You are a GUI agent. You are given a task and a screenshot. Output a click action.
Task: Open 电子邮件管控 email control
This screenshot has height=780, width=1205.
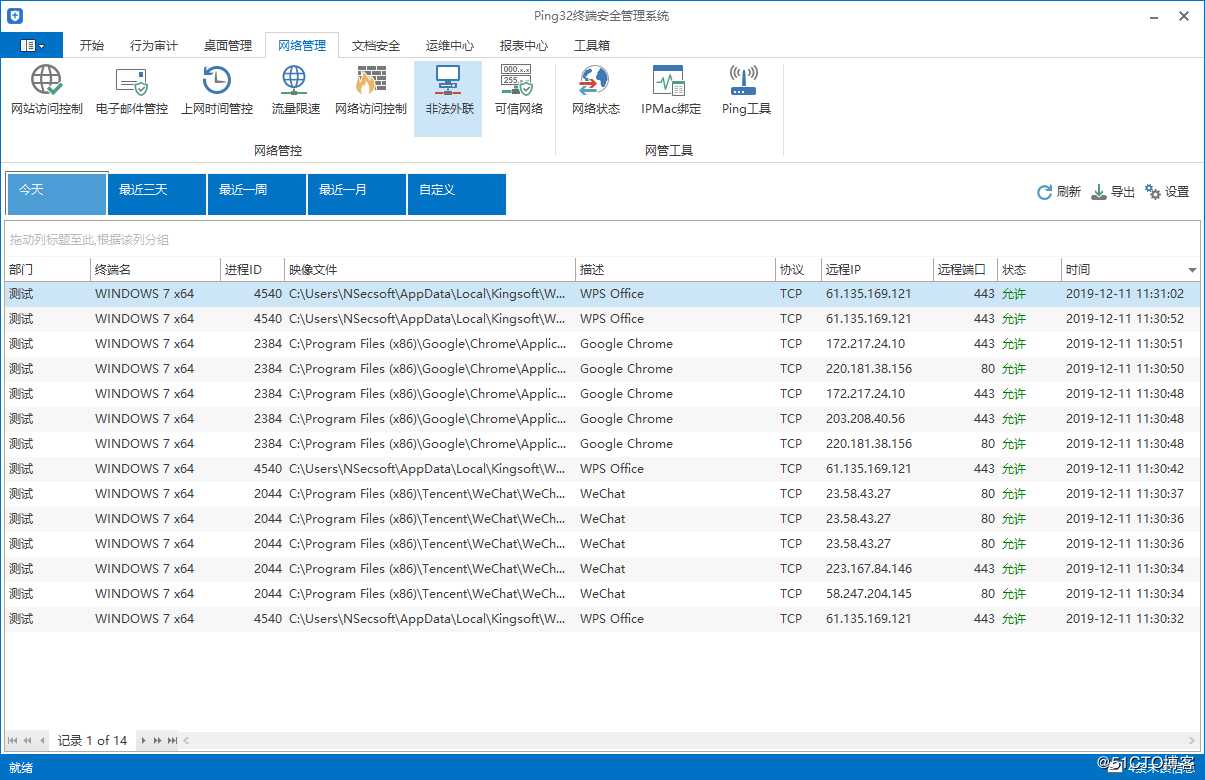pyautogui.click(x=132, y=93)
